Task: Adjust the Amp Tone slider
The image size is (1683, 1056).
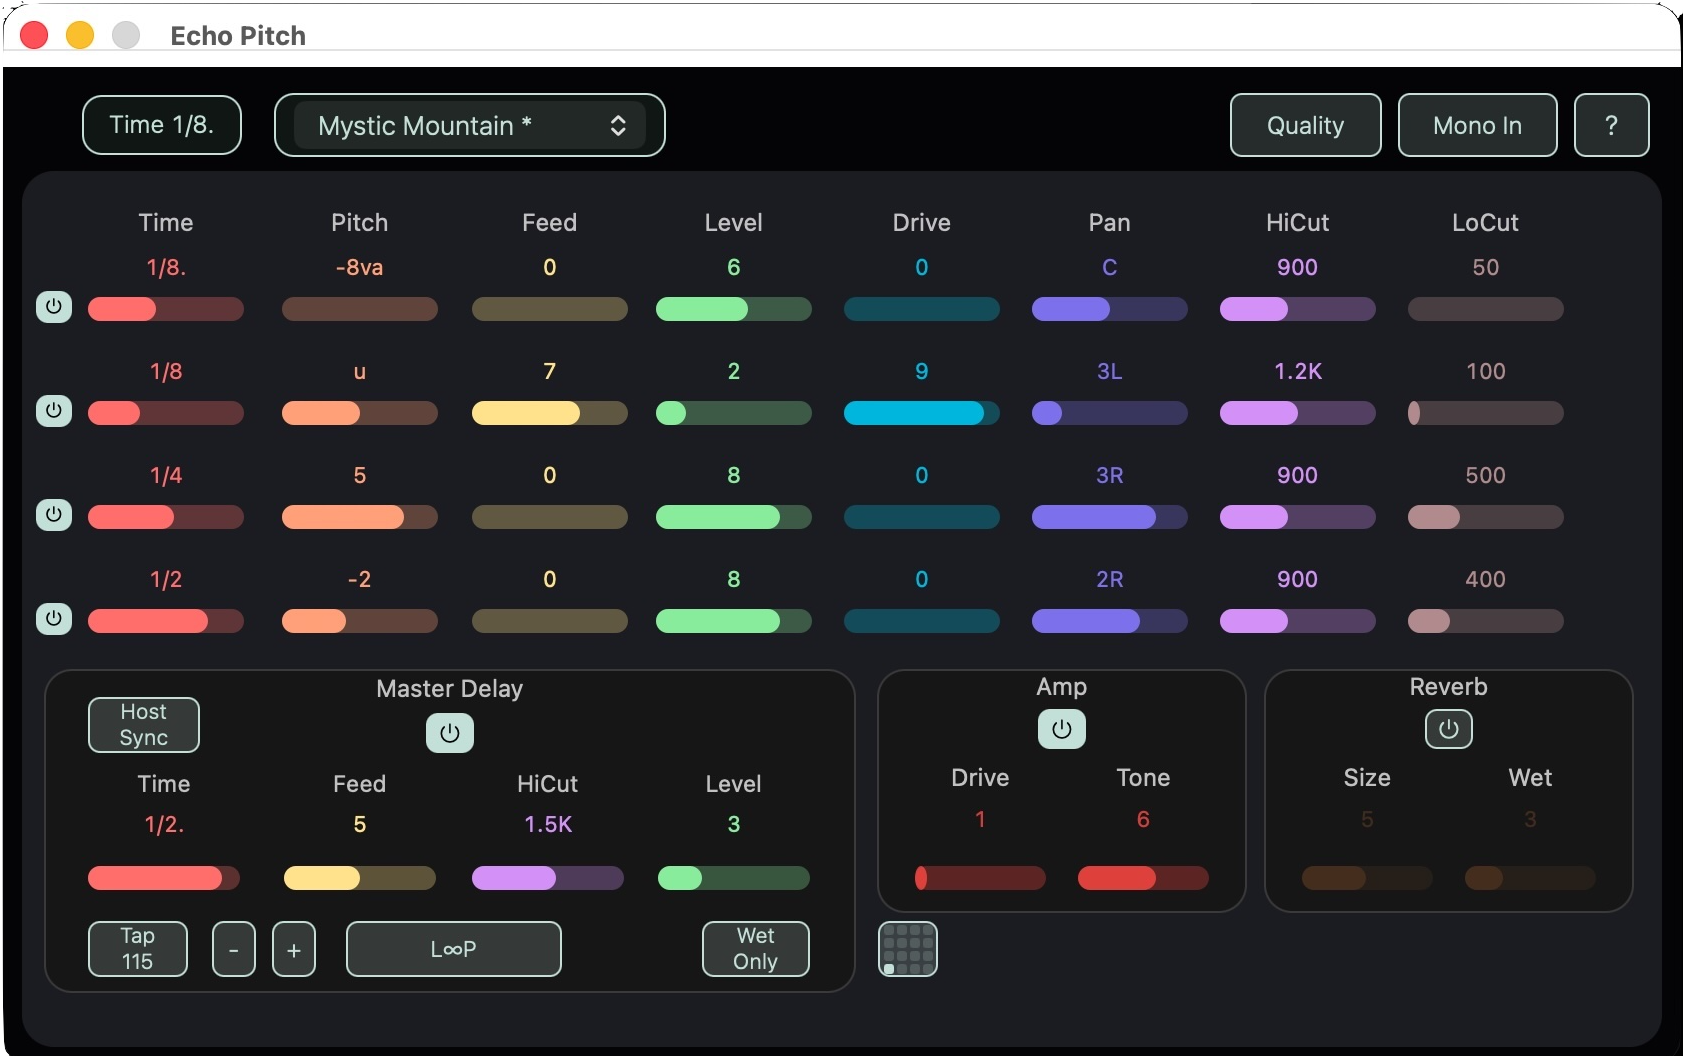Action: [x=1143, y=878]
